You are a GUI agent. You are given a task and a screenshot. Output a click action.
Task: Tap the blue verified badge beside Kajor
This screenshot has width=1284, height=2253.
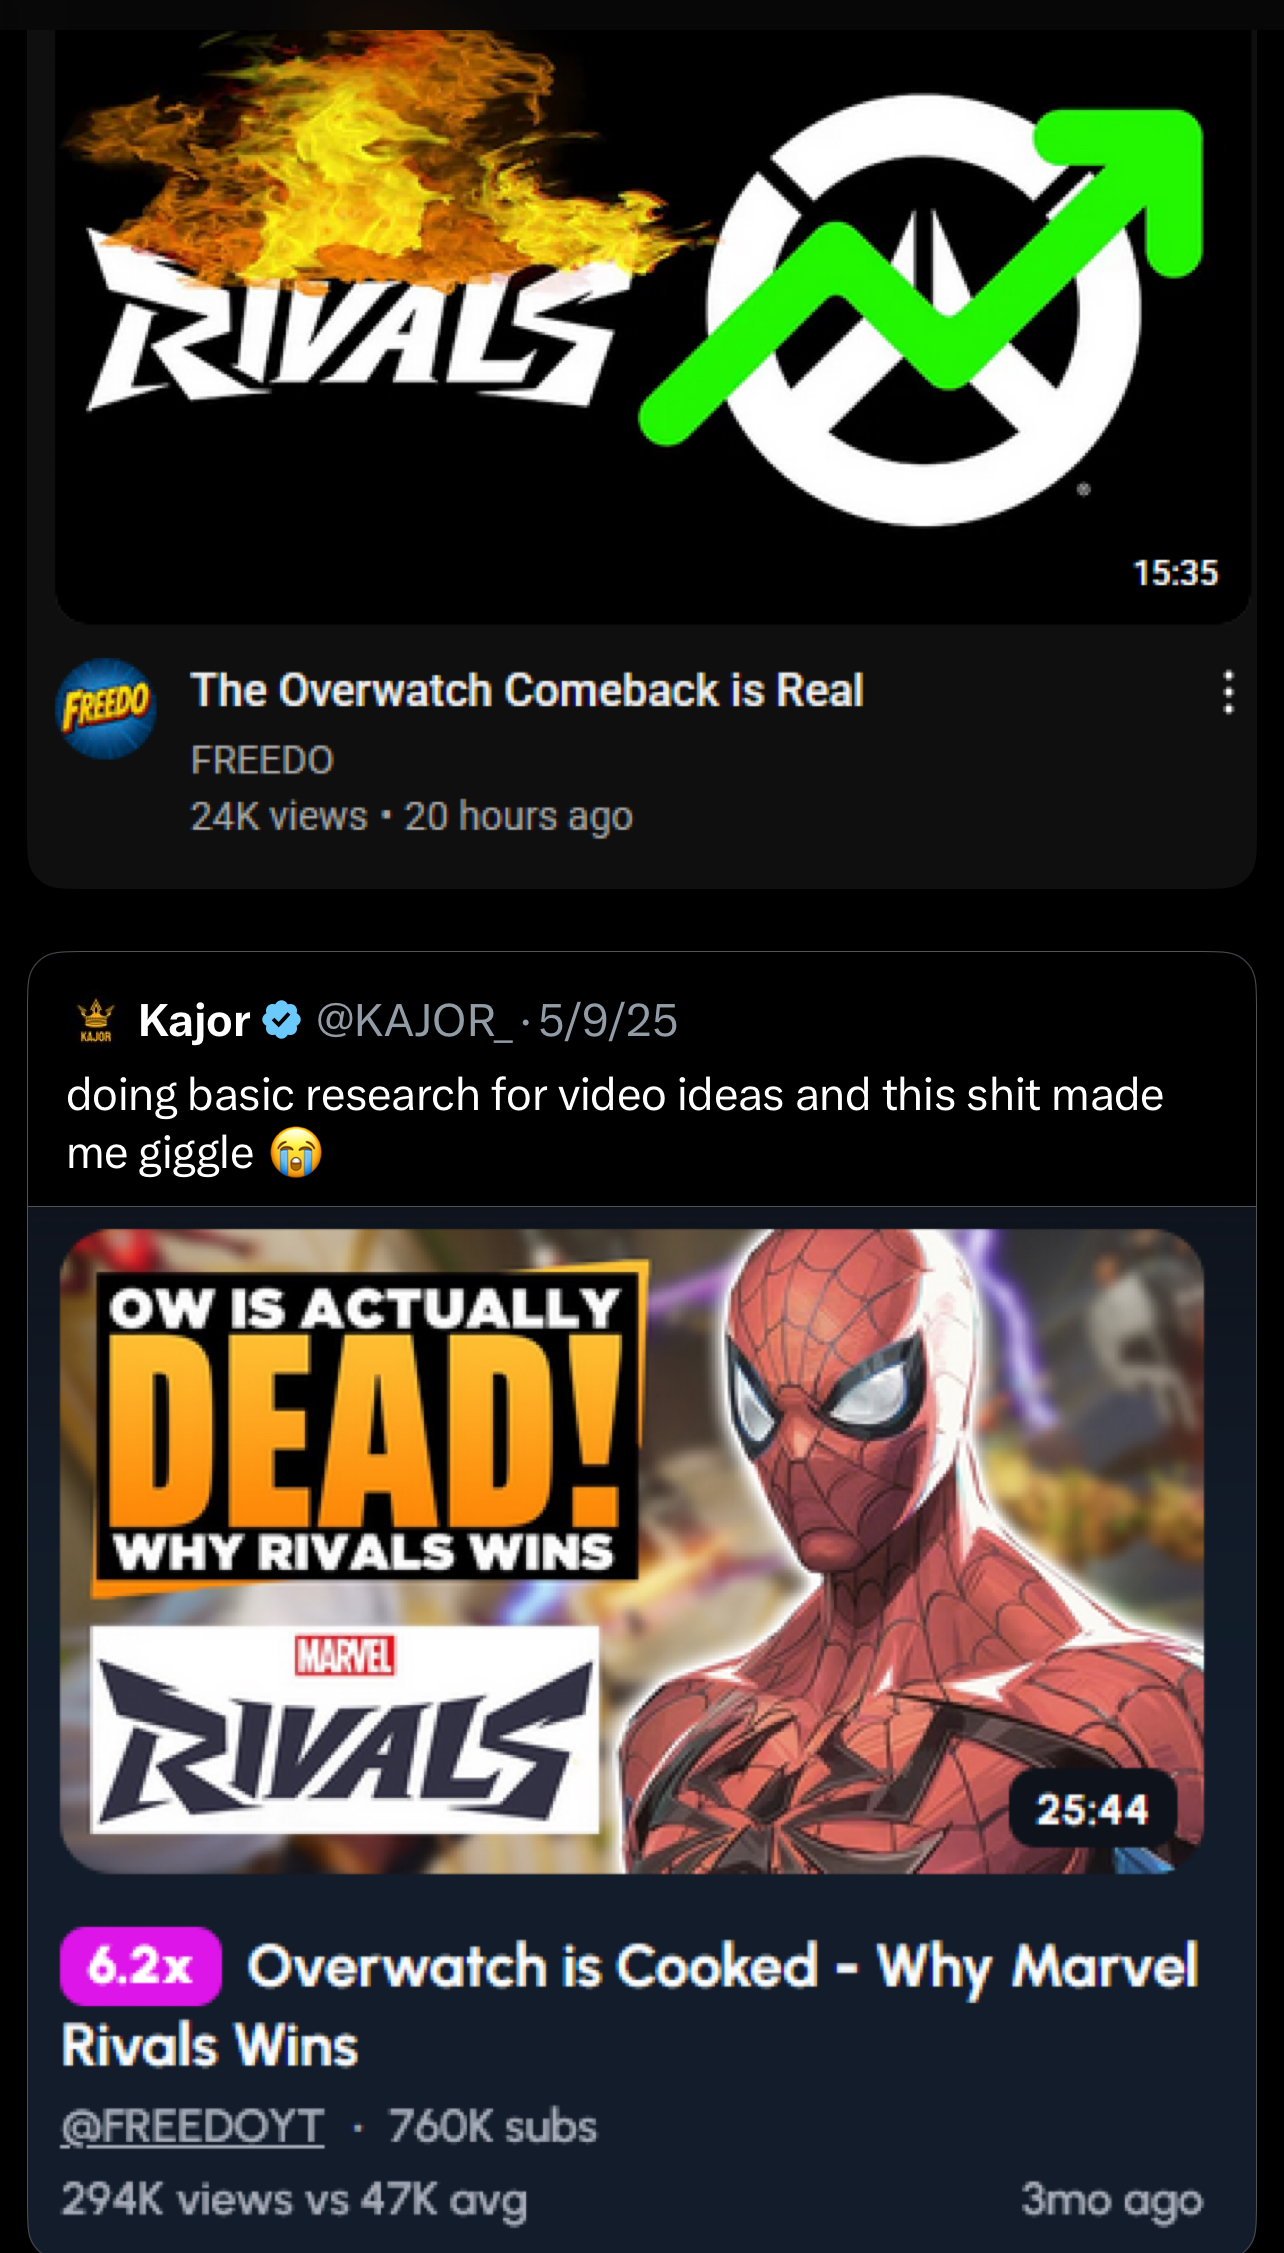(x=282, y=1020)
